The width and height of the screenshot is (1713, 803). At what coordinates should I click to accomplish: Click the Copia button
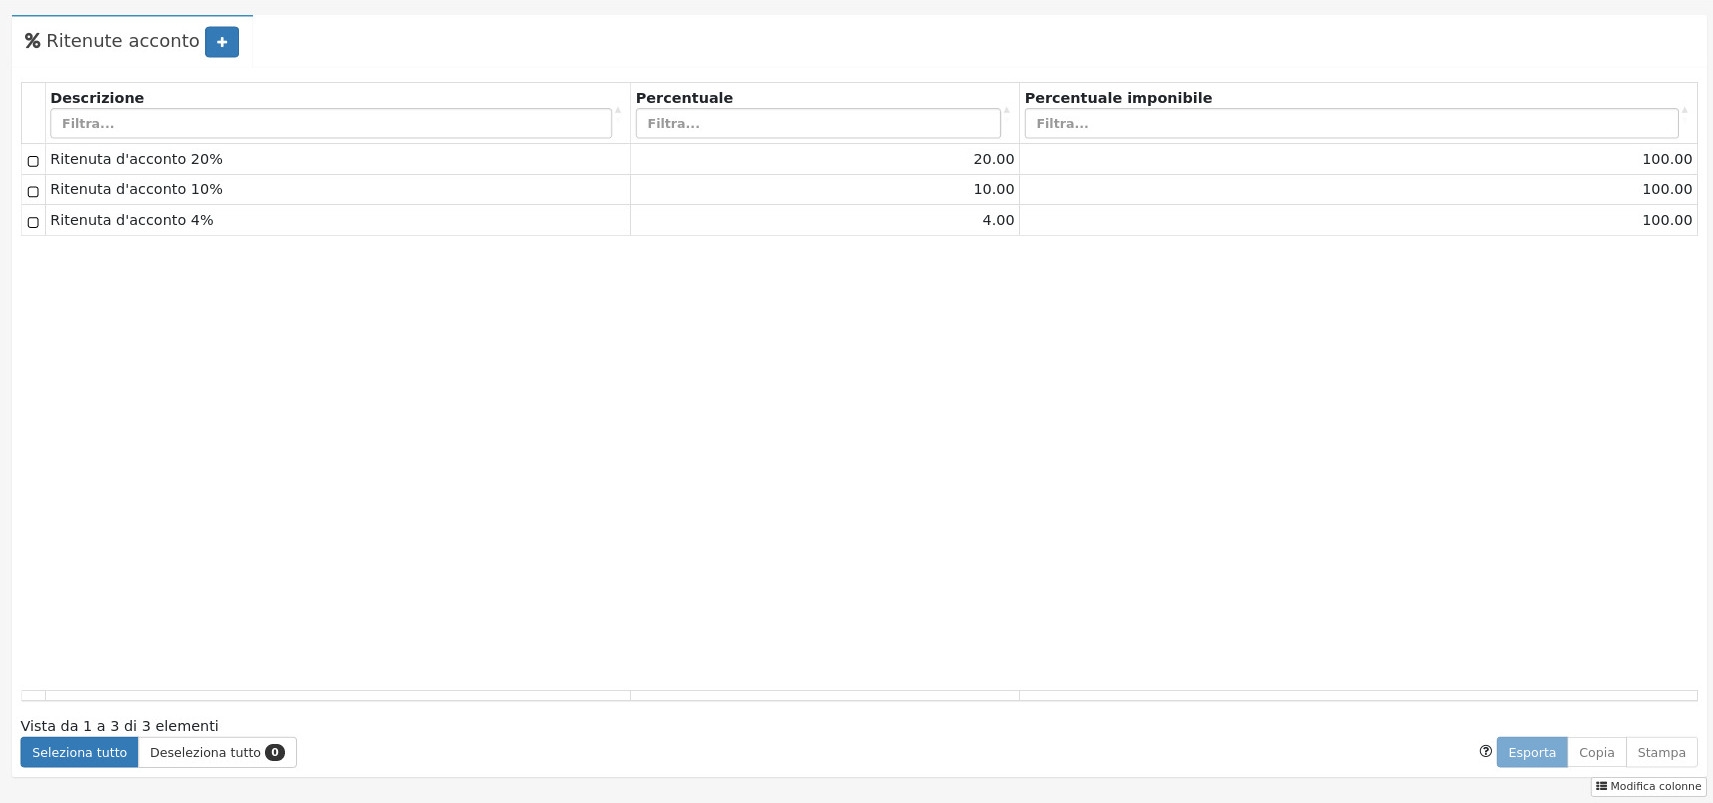click(x=1596, y=752)
